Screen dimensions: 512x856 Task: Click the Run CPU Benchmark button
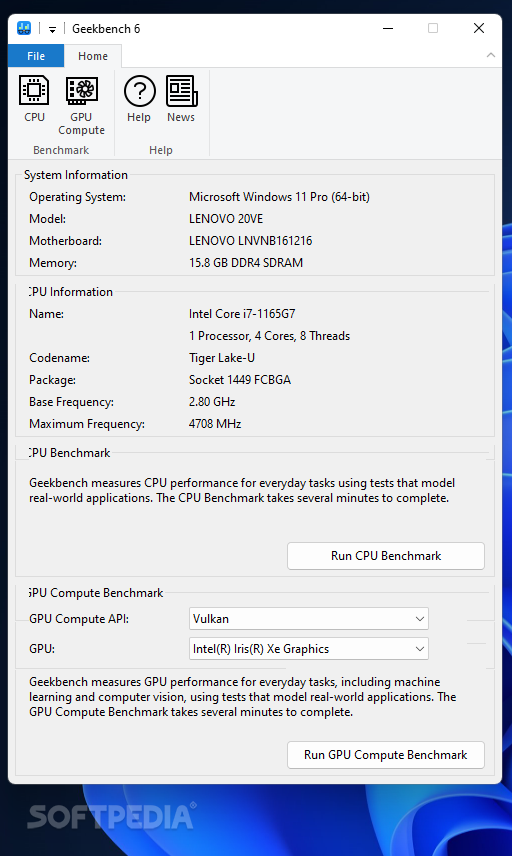pyautogui.click(x=386, y=556)
